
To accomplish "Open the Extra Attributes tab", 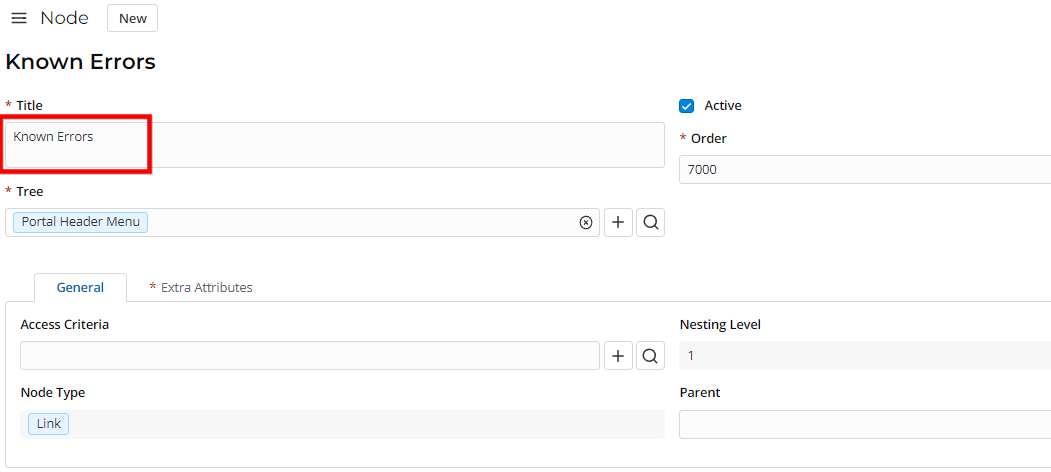I will [x=206, y=288].
